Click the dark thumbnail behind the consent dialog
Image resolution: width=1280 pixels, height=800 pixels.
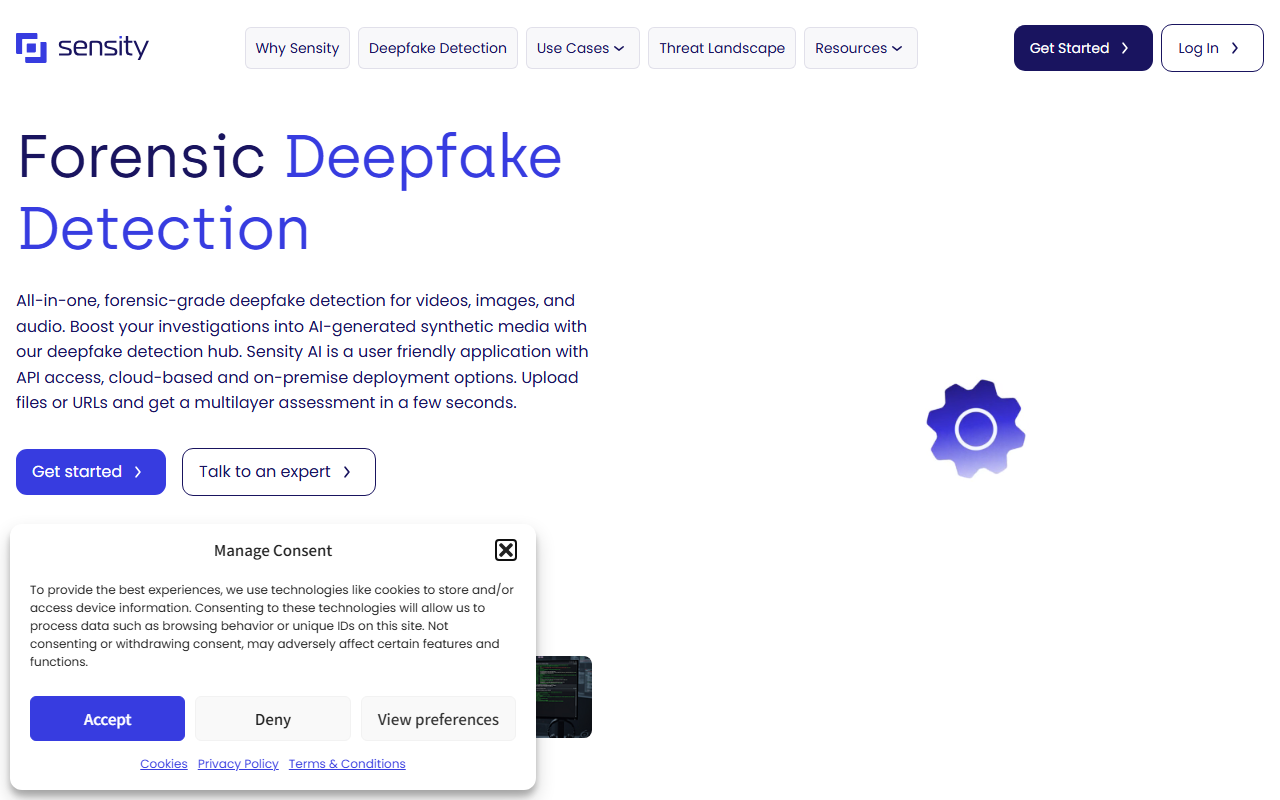point(564,697)
